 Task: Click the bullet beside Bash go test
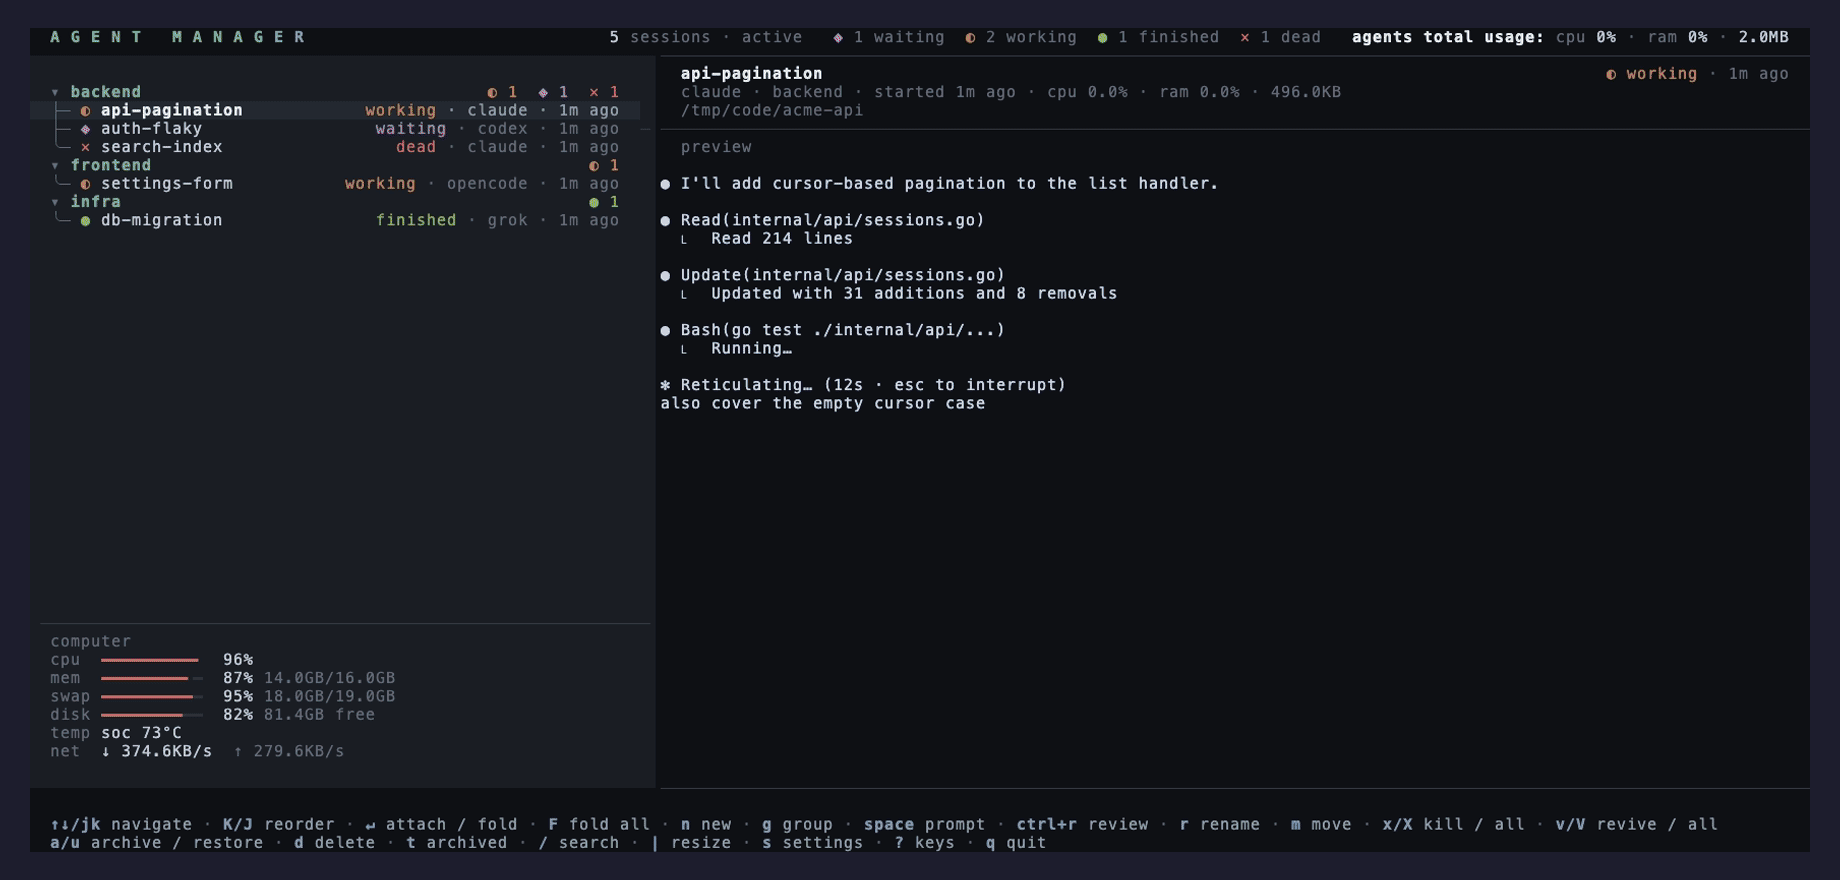tap(665, 331)
